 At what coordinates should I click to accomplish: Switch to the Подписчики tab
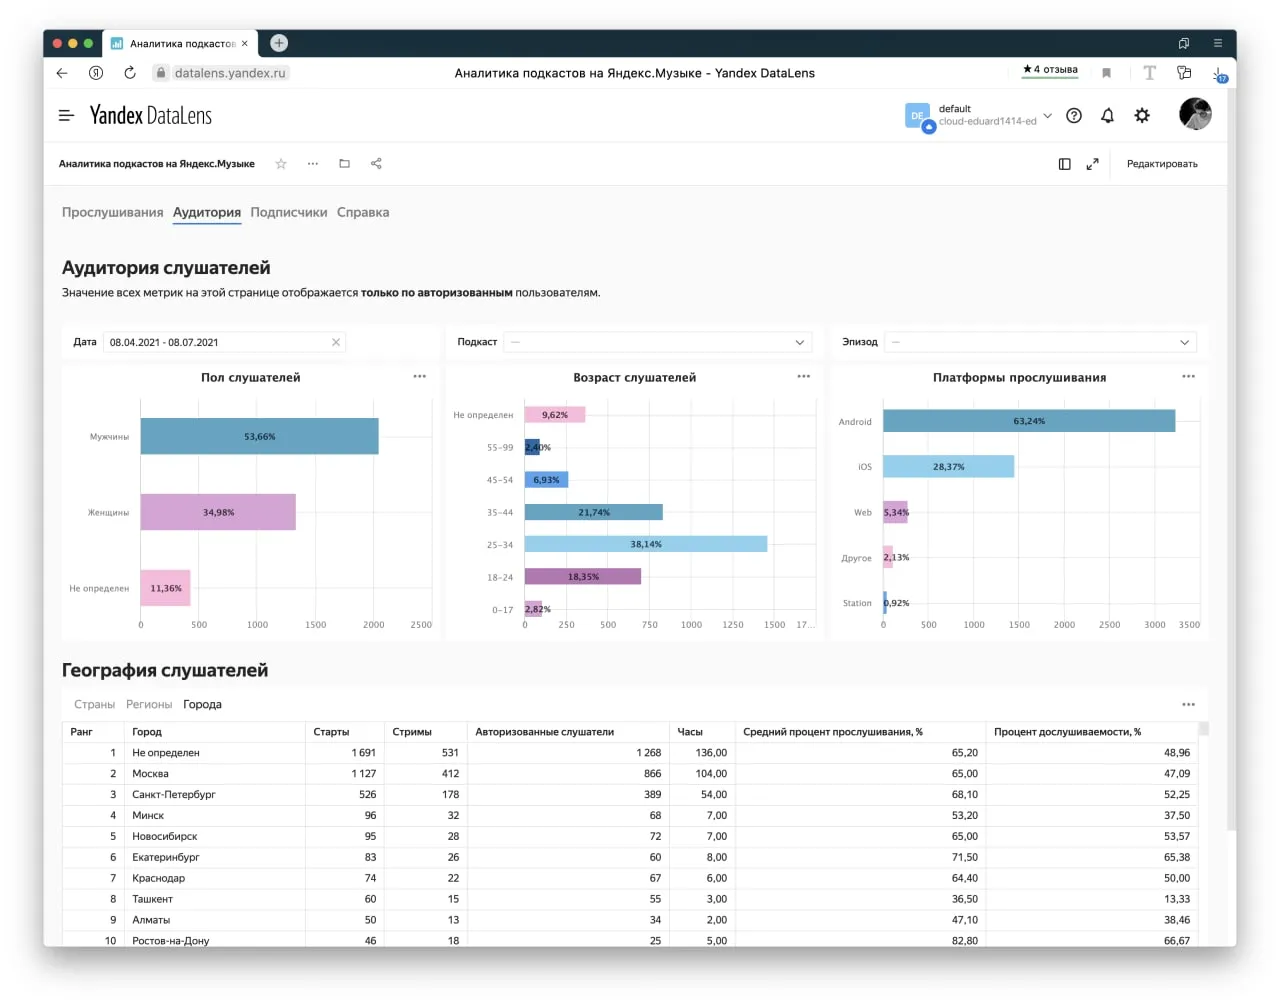[289, 212]
